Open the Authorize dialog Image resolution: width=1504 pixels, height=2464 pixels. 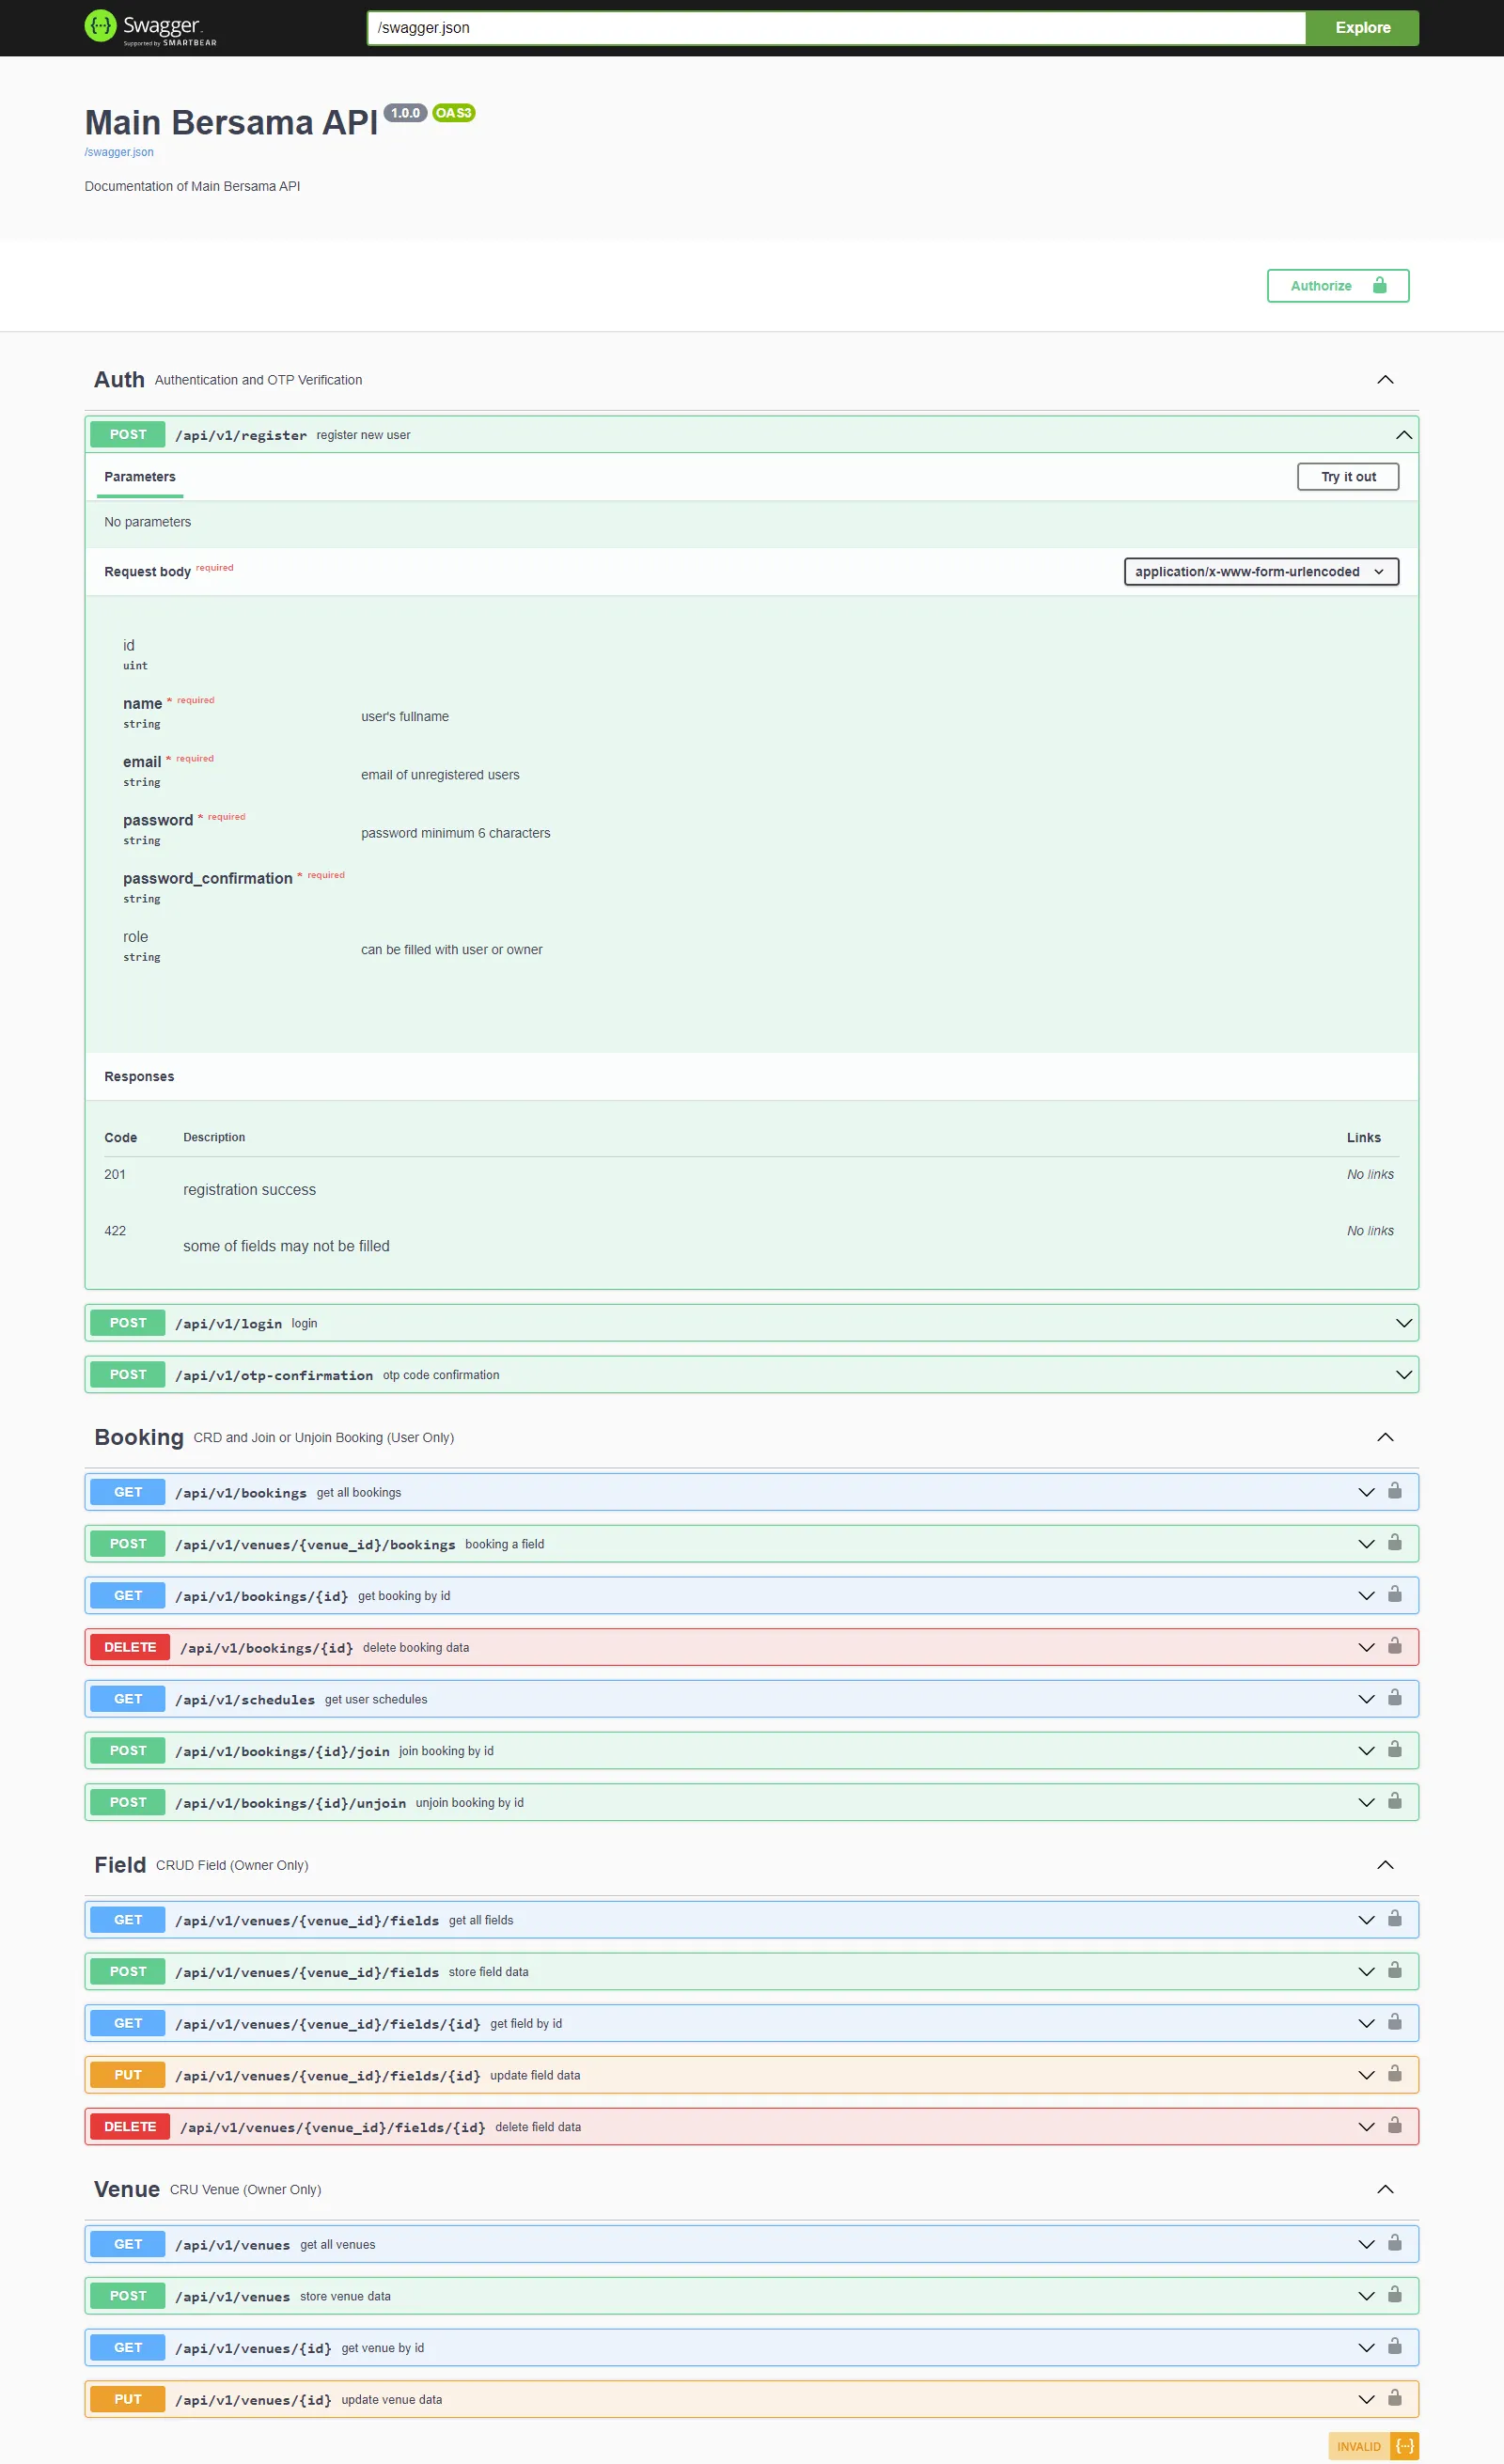[1337, 286]
